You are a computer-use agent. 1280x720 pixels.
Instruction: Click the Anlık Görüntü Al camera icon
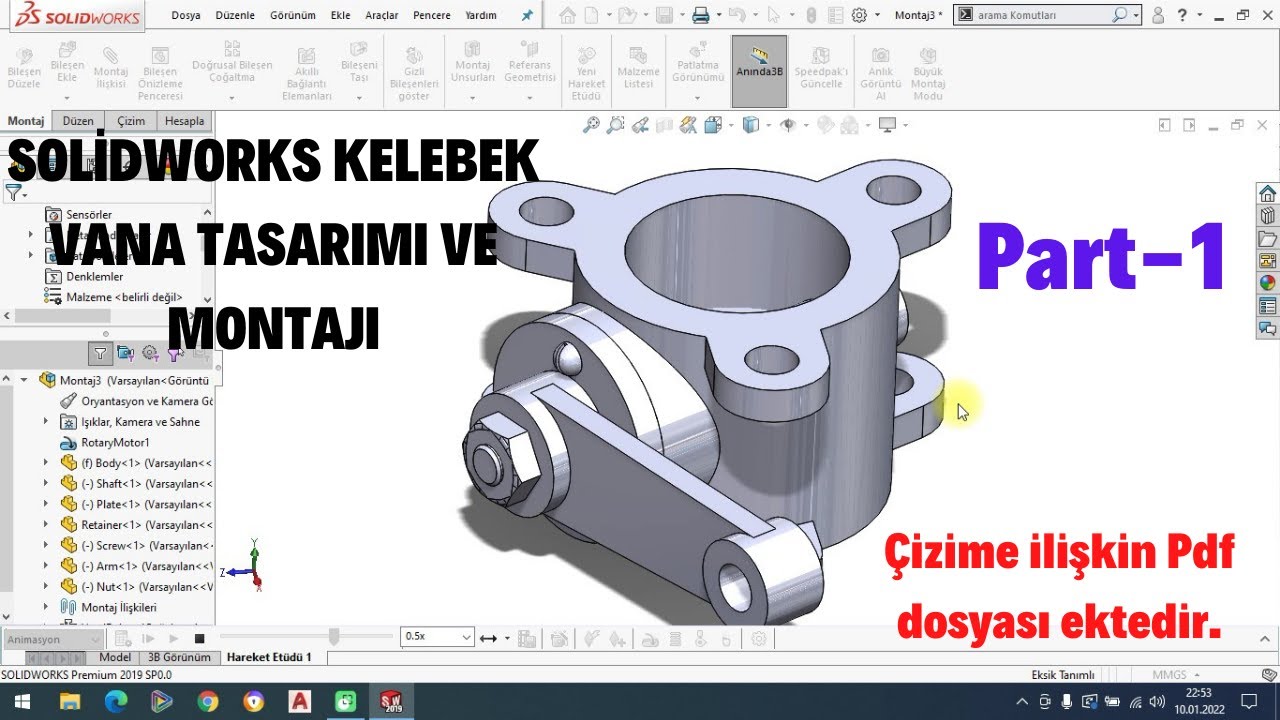pos(880,55)
